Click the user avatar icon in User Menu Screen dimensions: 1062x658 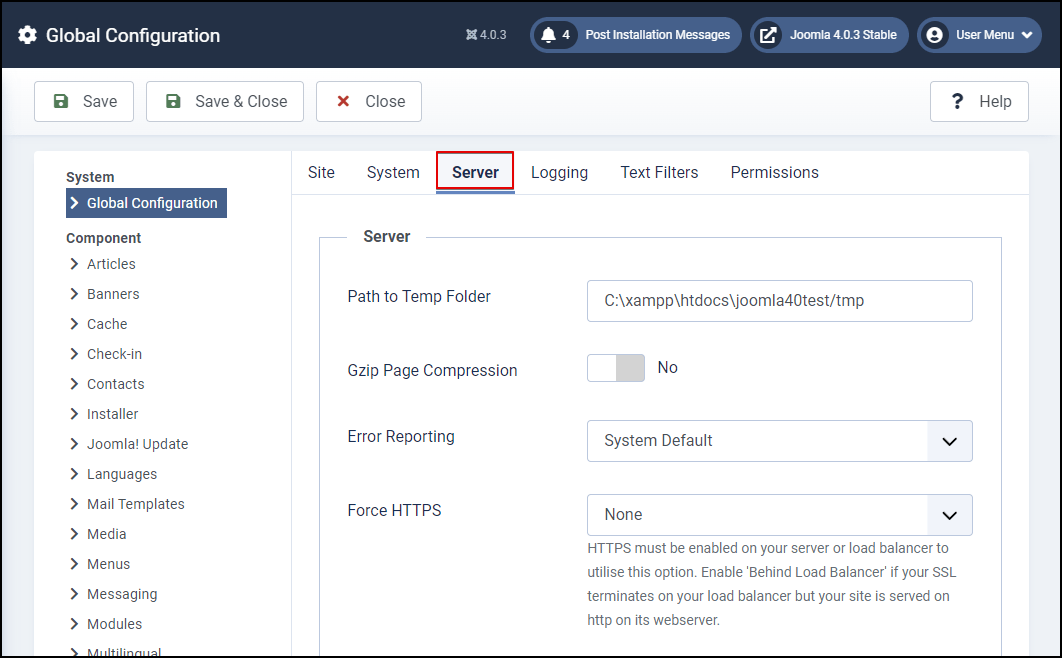point(934,34)
